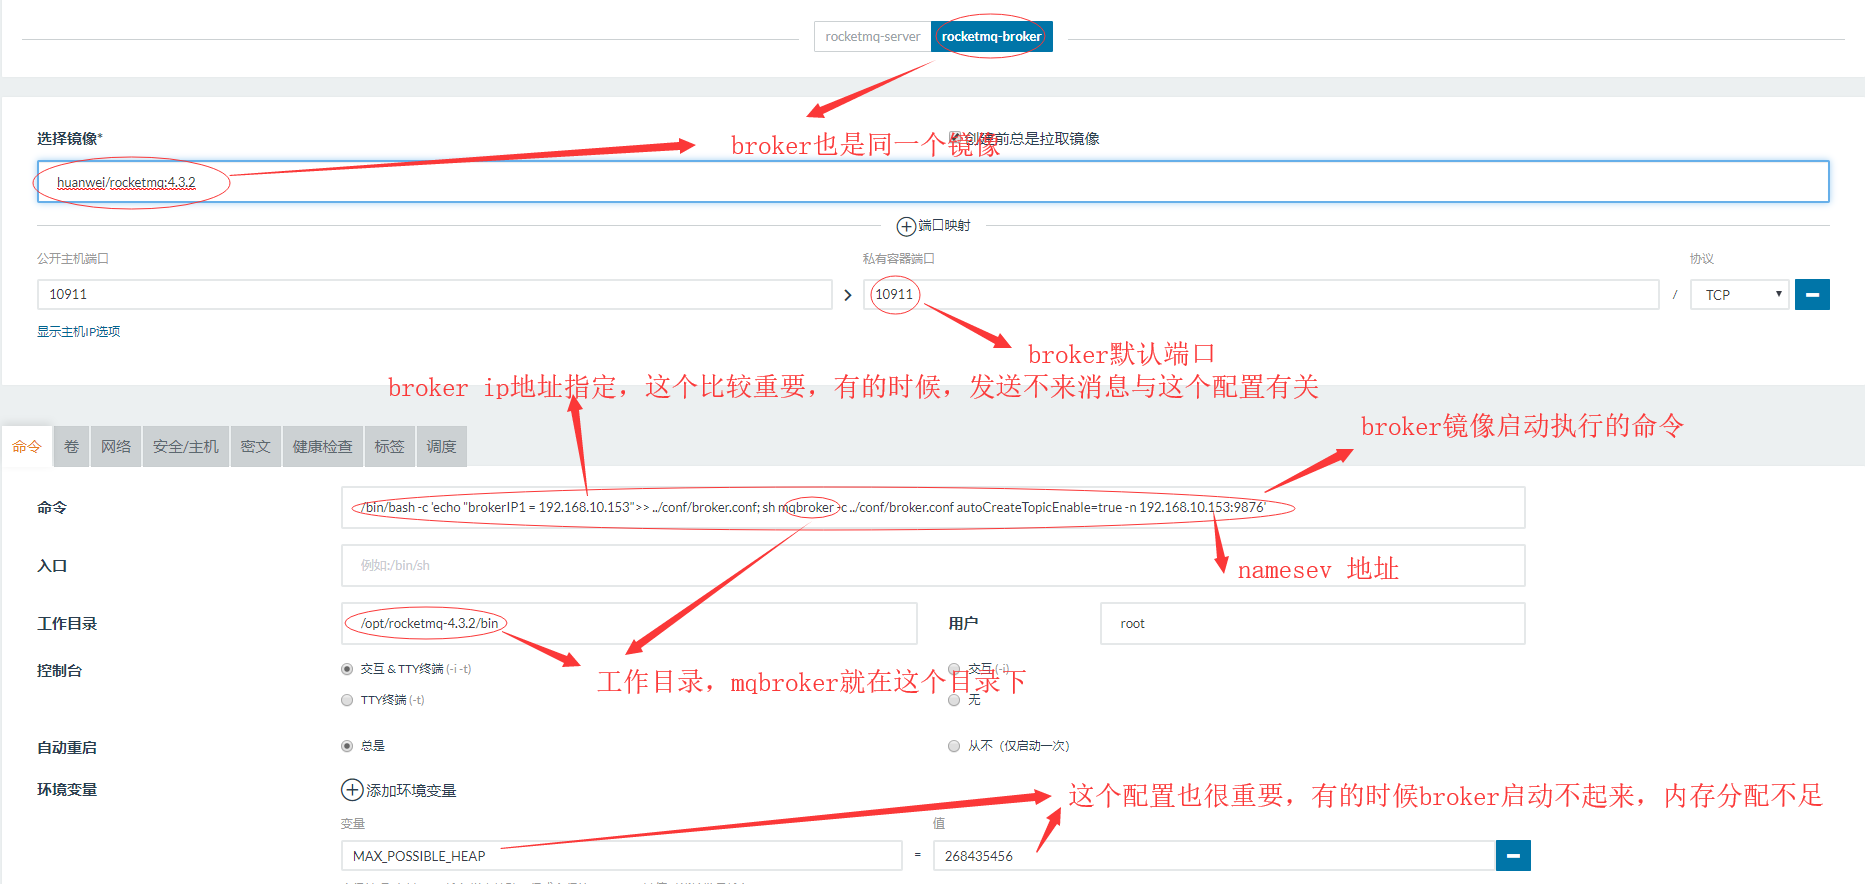Switch to the rocketmq-server container tab
This screenshot has height=884, width=1865.
[873, 37]
